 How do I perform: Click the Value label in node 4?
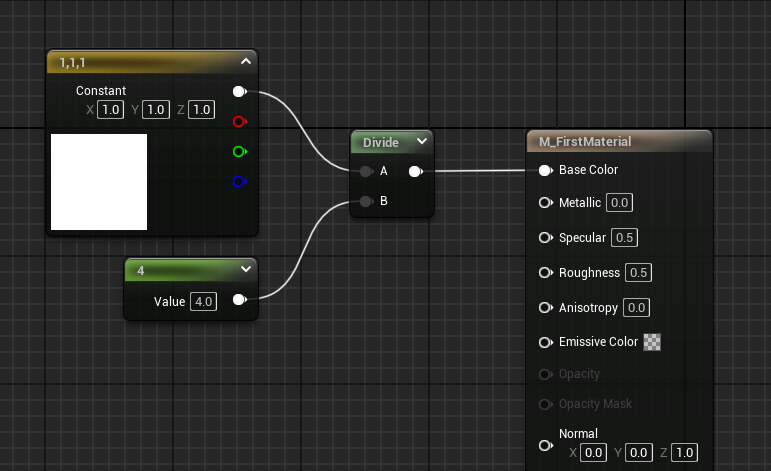click(169, 301)
